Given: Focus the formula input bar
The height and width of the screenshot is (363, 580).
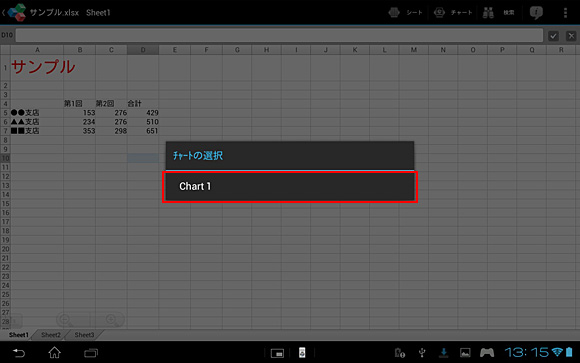Looking at the screenshot, I should point(279,36).
